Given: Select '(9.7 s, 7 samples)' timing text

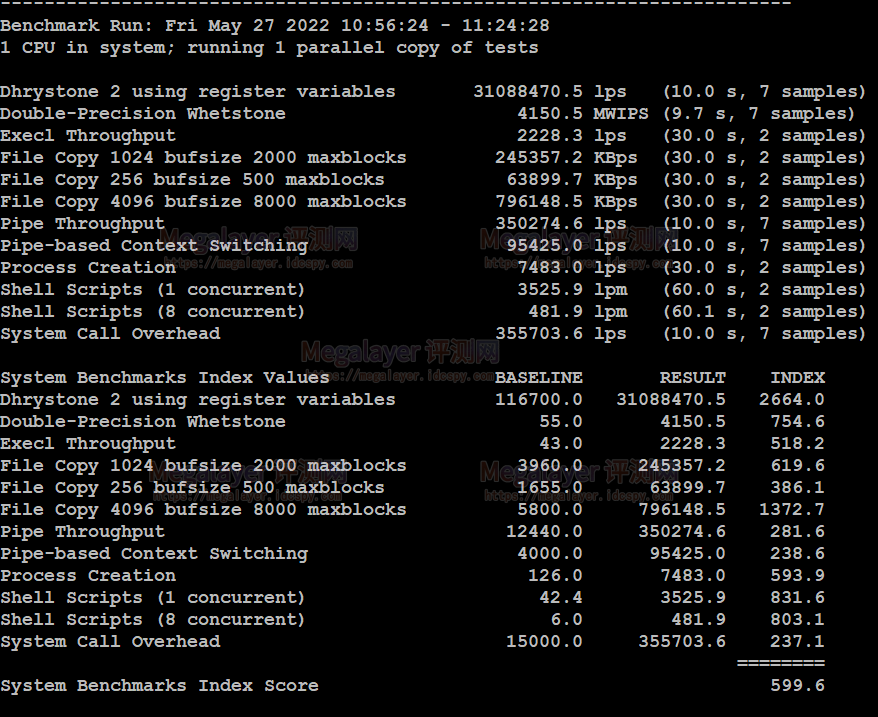Looking at the screenshot, I should point(759,114).
